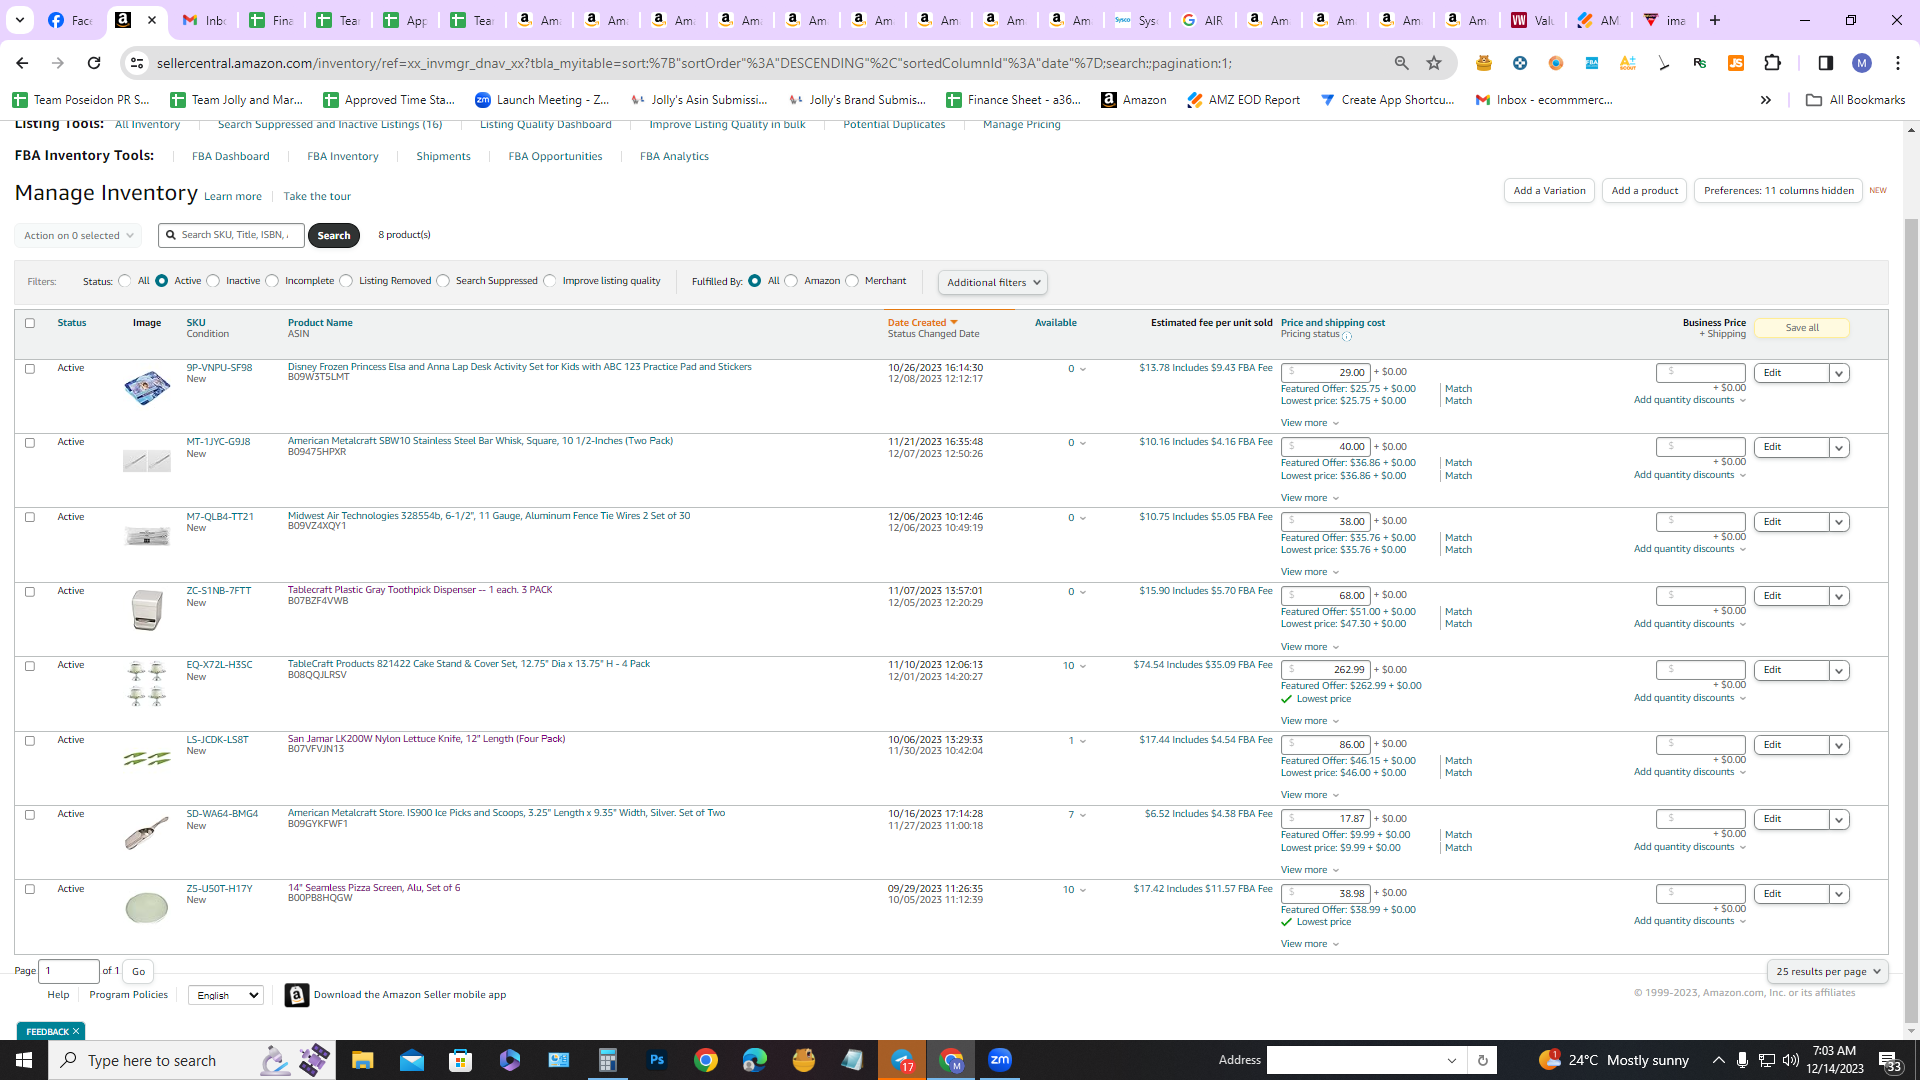1920x1080 pixels.
Task: Close the Feedback tab with the X
Action: point(76,1031)
